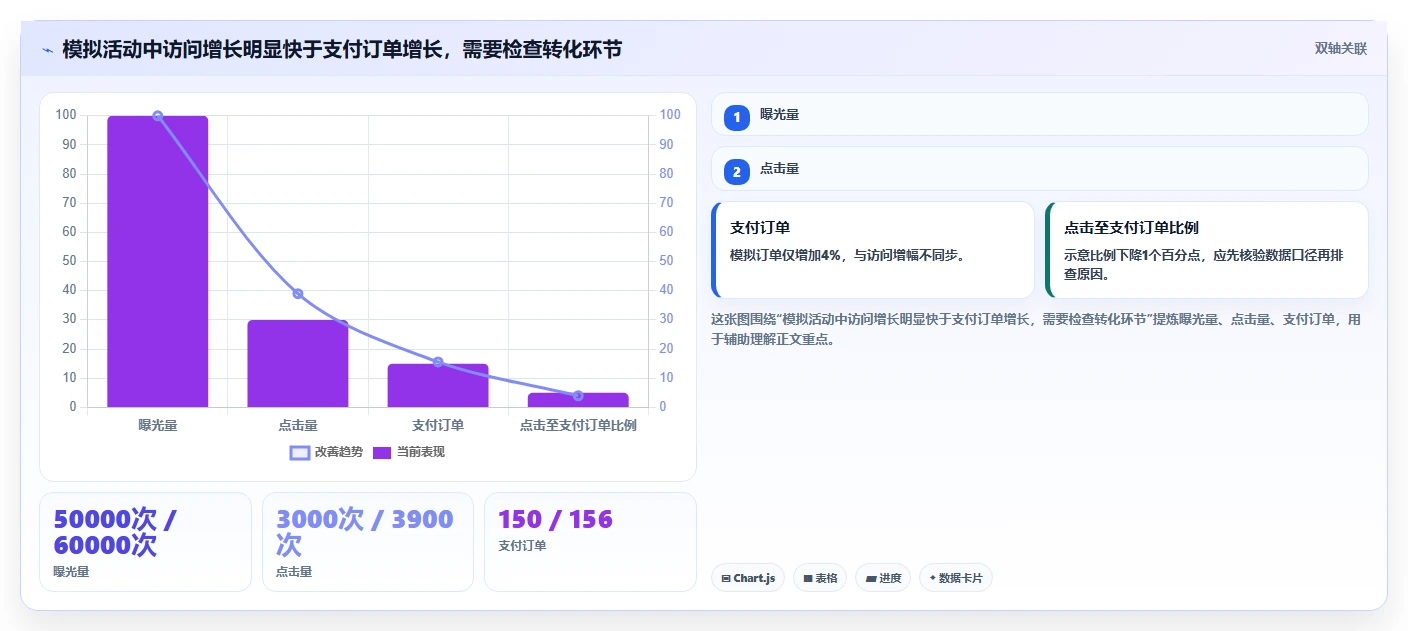The image size is (1408, 631).
Task: Open the 50000次 / 60000次 stat card
Action: click(x=145, y=542)
